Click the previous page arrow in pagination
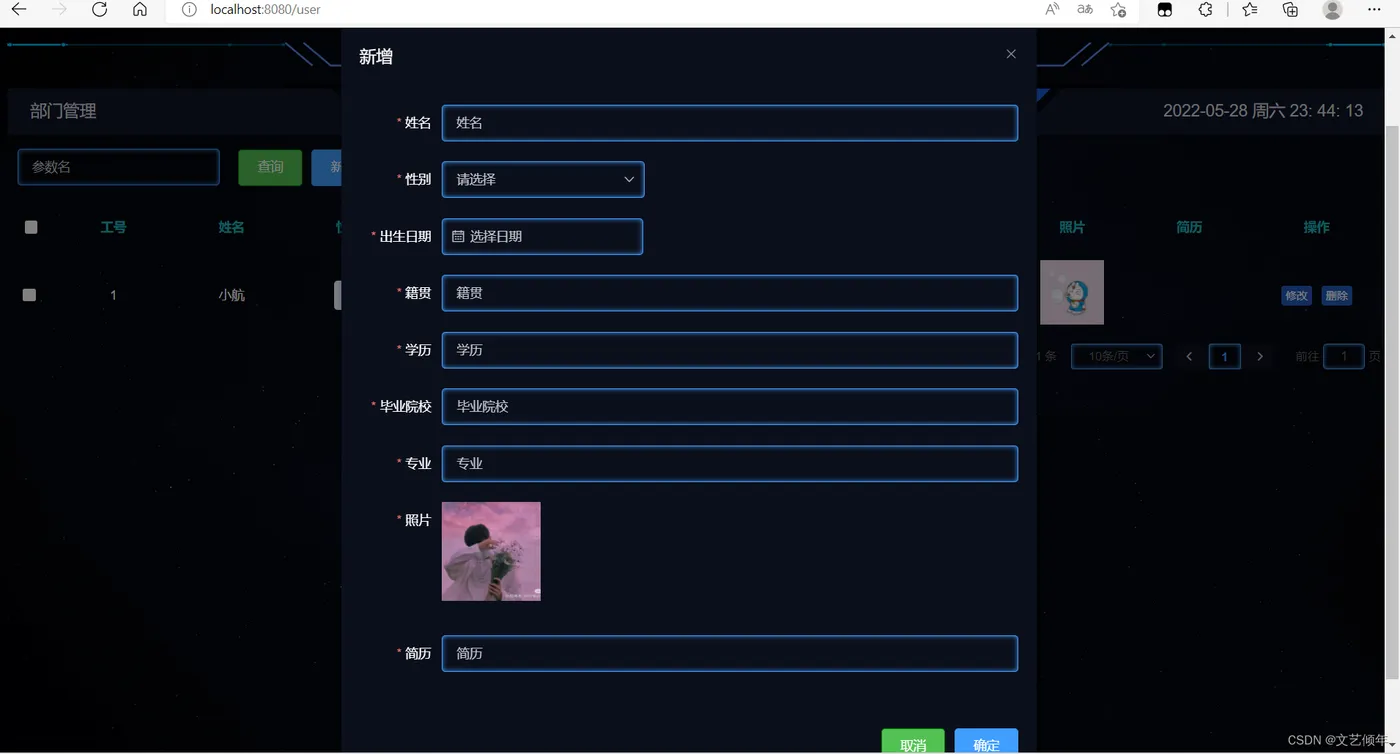 [x=1189, y=356]
